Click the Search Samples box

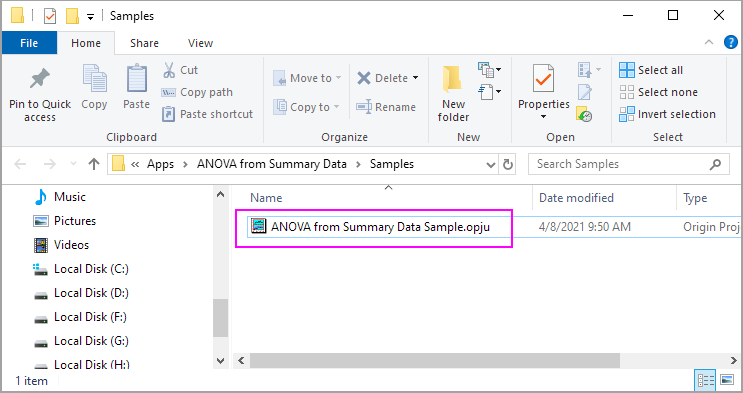coord(629,165)
